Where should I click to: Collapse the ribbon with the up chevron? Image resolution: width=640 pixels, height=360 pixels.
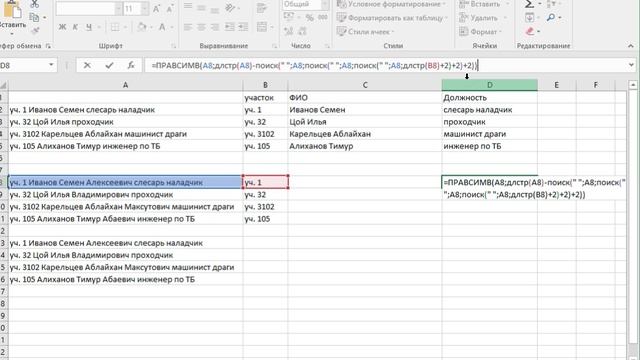click(631, 46)
